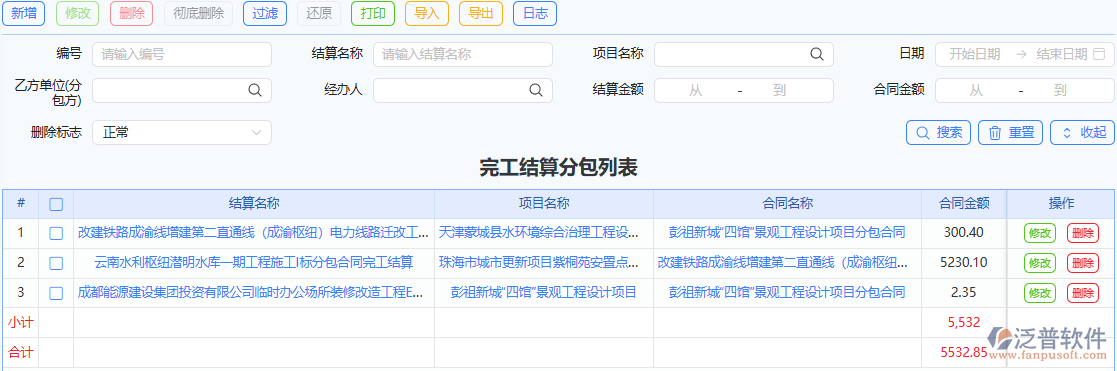The width and height of the screenshot is (1117, 371).
Task: Focus the 结算名称 input field
Action: point(462,54)
